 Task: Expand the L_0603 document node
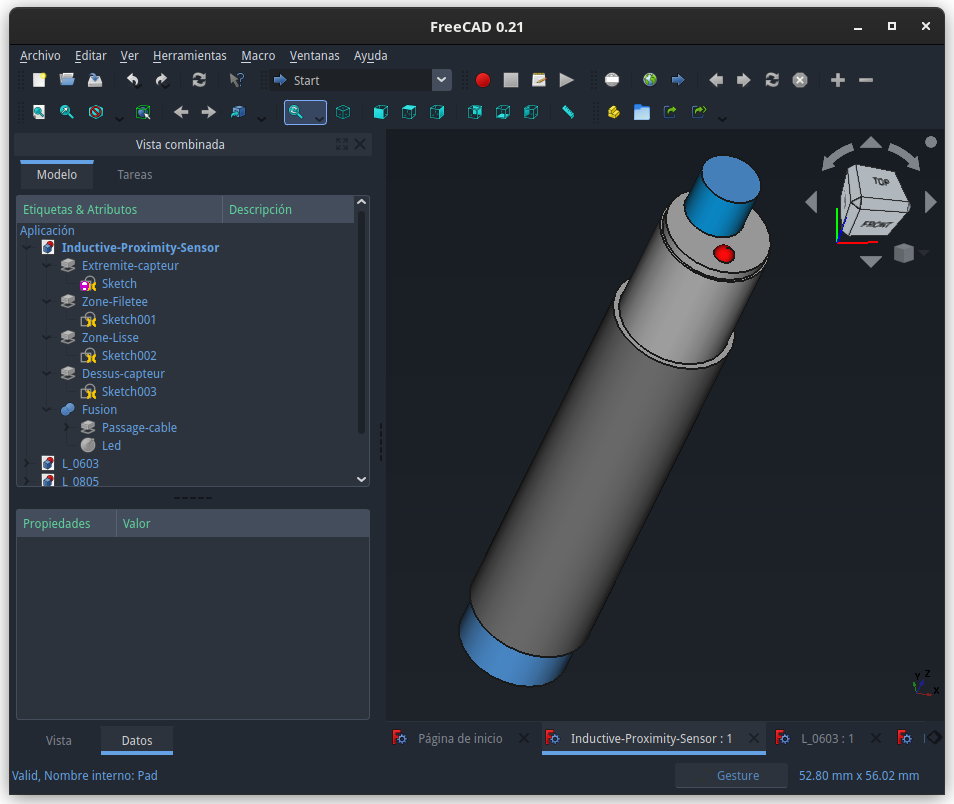pos(26,464)
